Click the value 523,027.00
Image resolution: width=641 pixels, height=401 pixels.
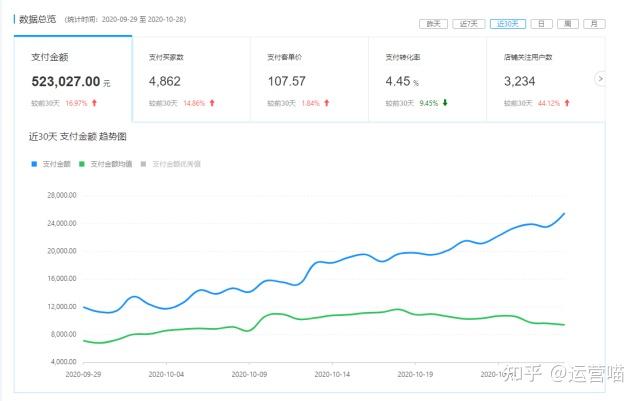click(x=66, y=81)
